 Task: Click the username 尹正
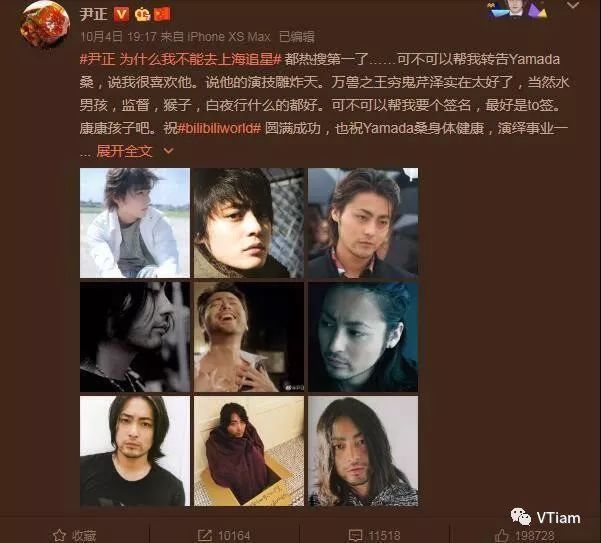(94, 15)
